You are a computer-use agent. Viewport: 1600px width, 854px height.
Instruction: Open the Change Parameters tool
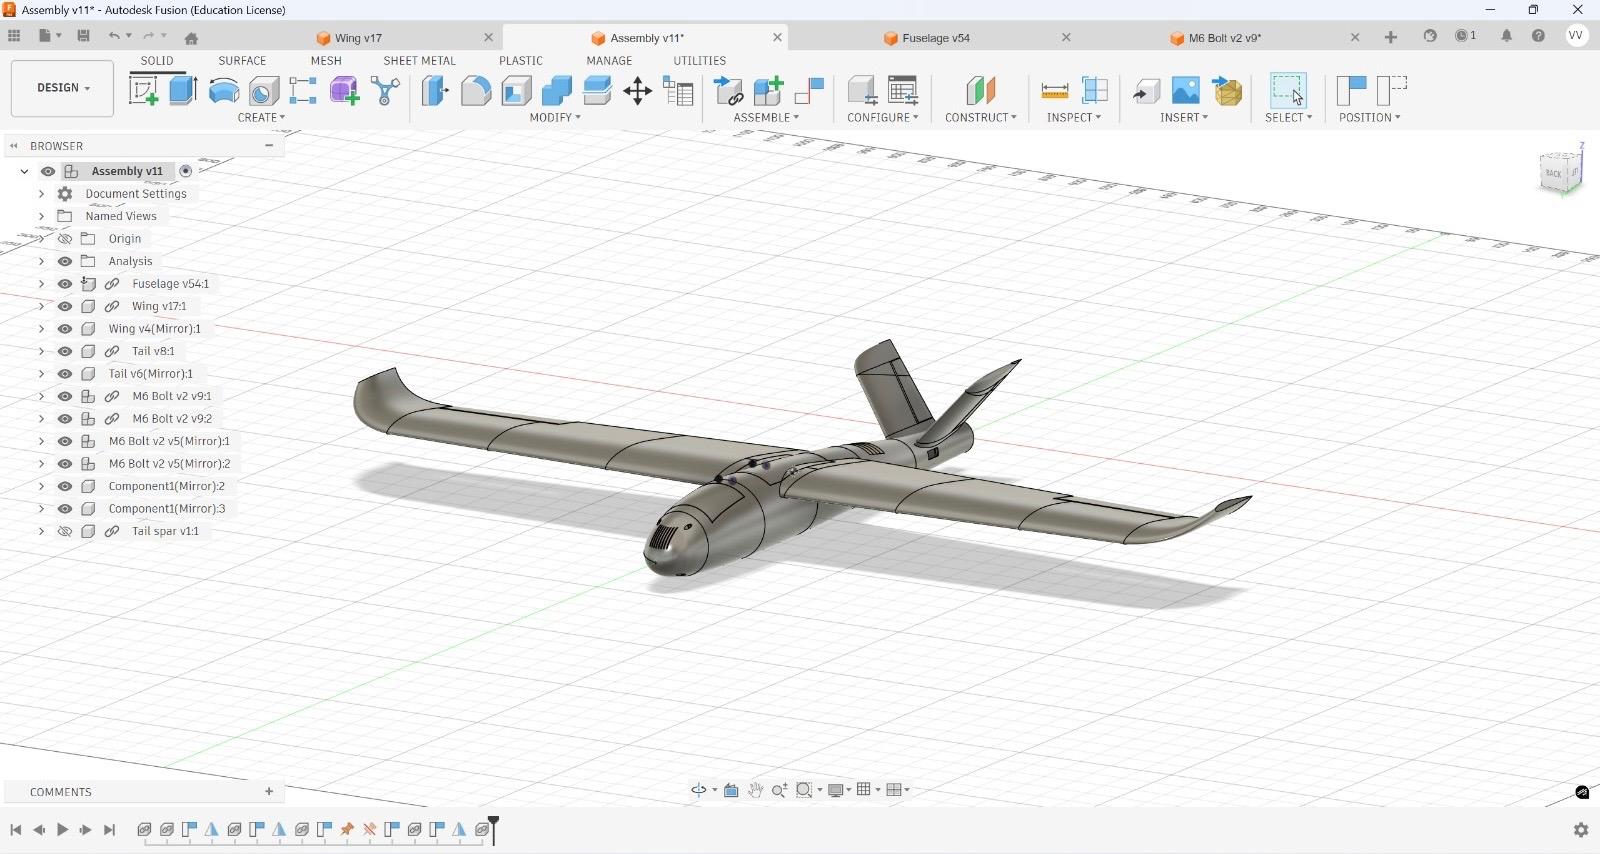pyautogui.click(x=679, y=92)
